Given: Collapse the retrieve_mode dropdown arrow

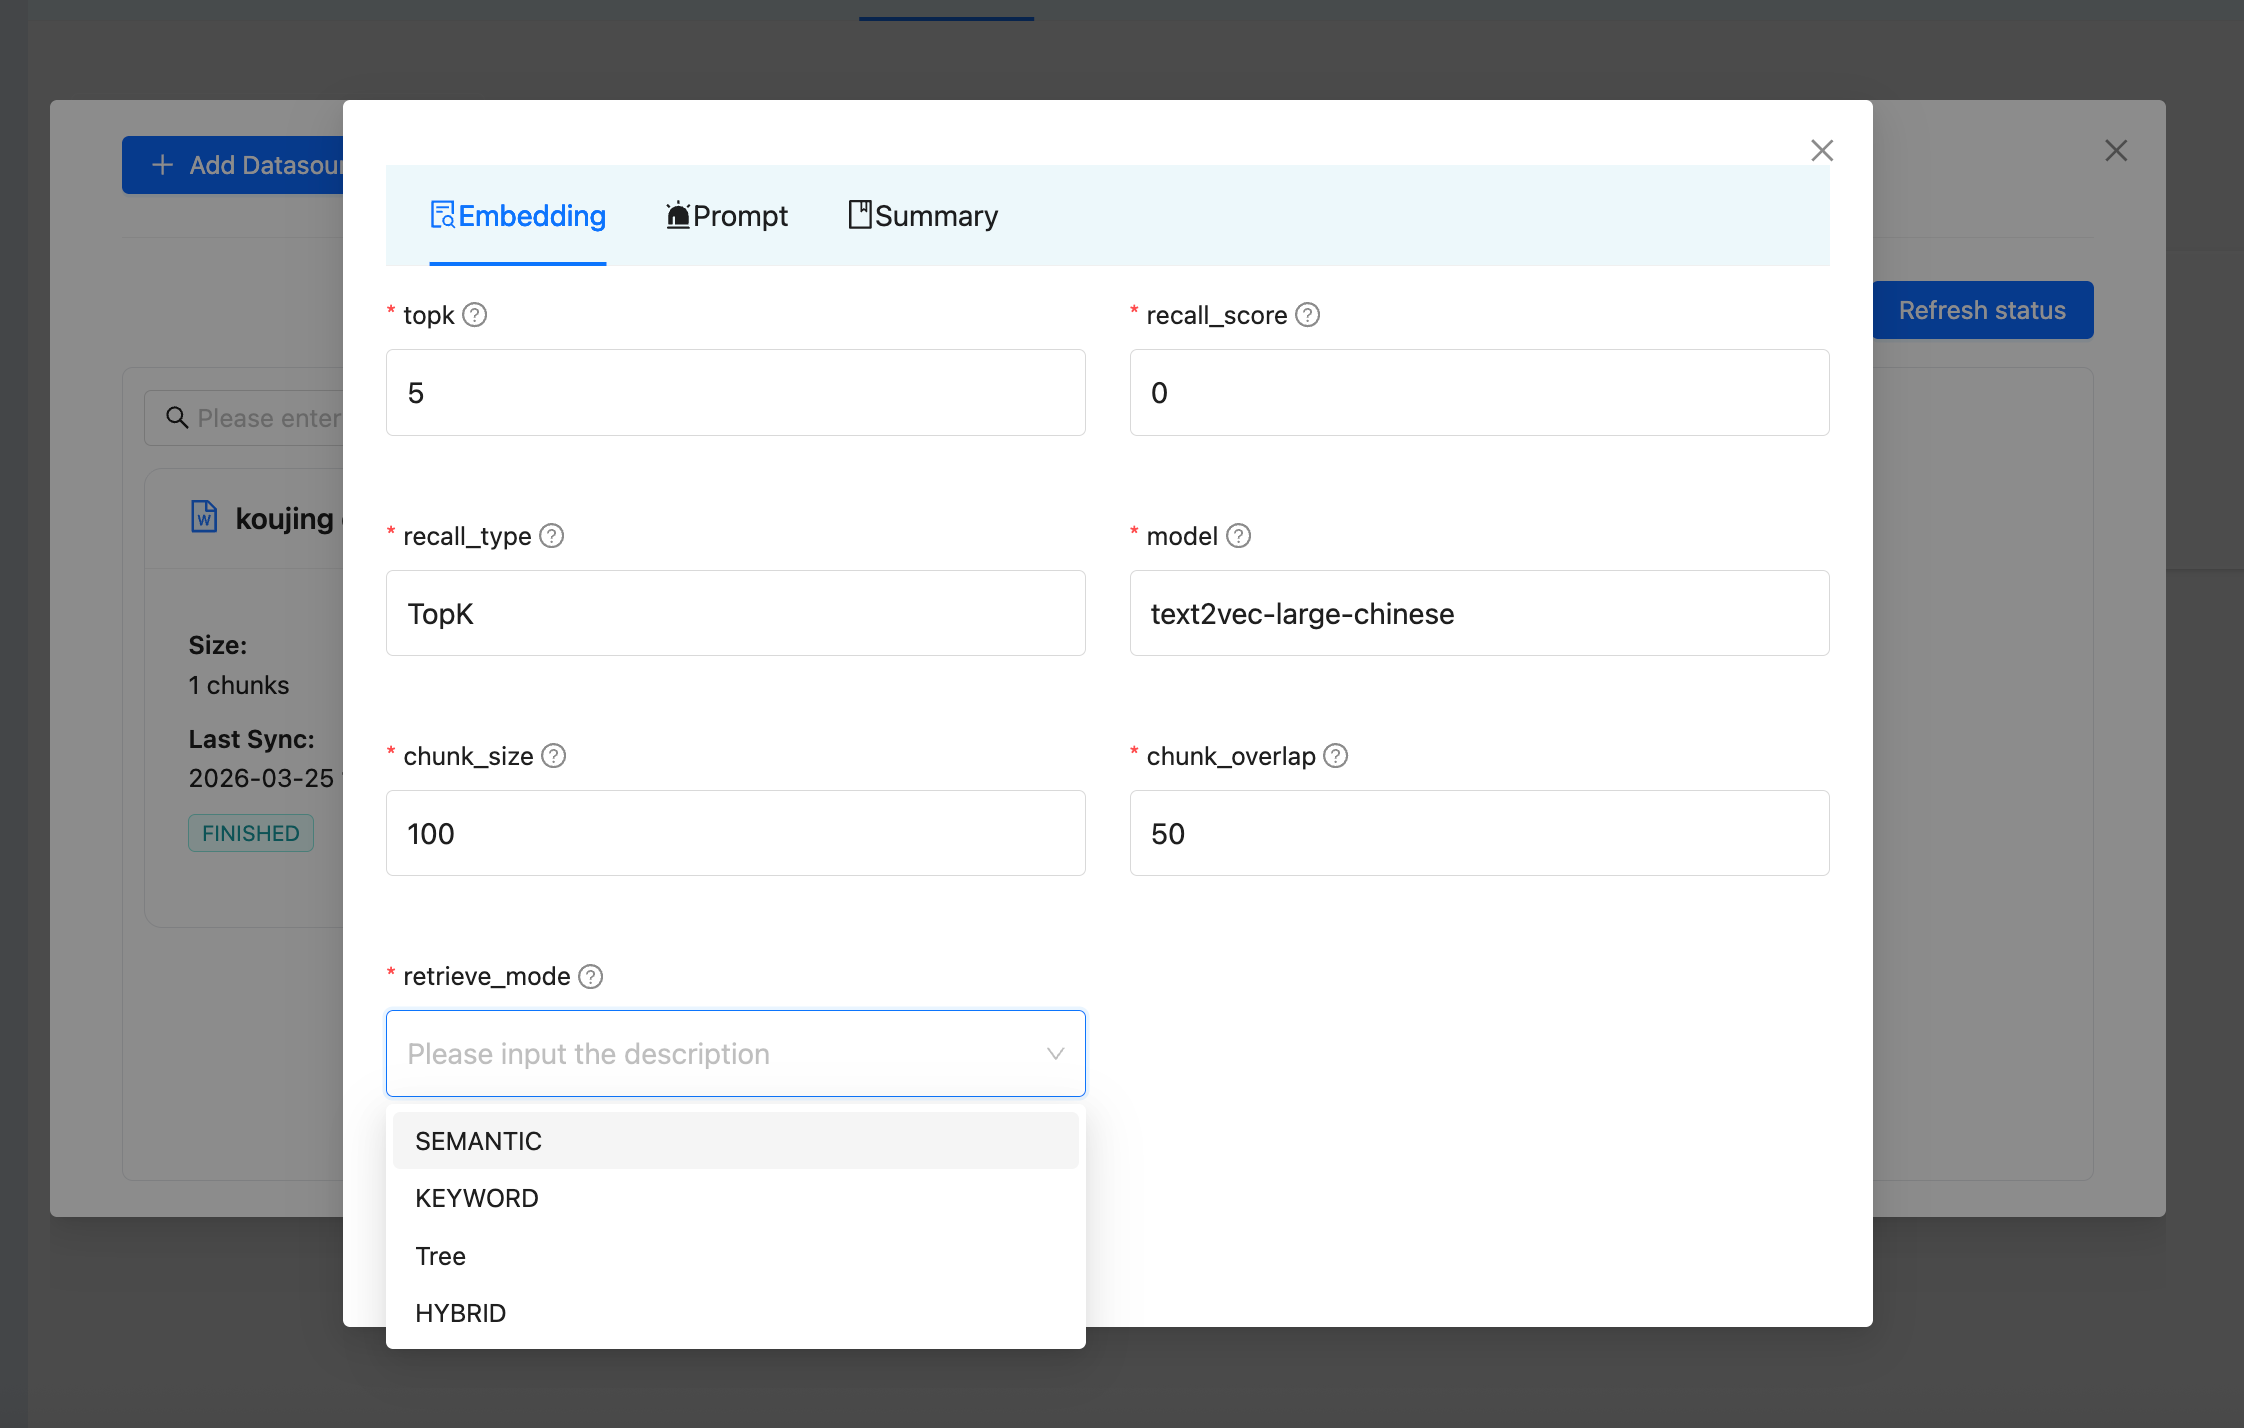Looking at the screenshot, I should coord(1055,1054).
